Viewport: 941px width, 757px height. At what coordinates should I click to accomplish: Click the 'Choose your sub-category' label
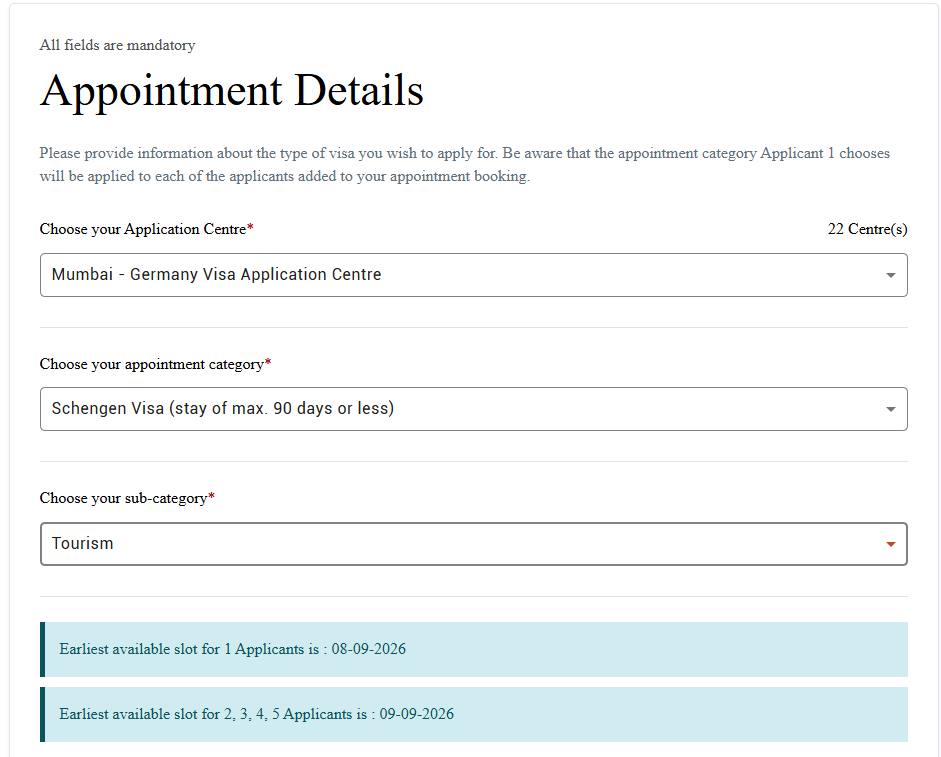123,498
